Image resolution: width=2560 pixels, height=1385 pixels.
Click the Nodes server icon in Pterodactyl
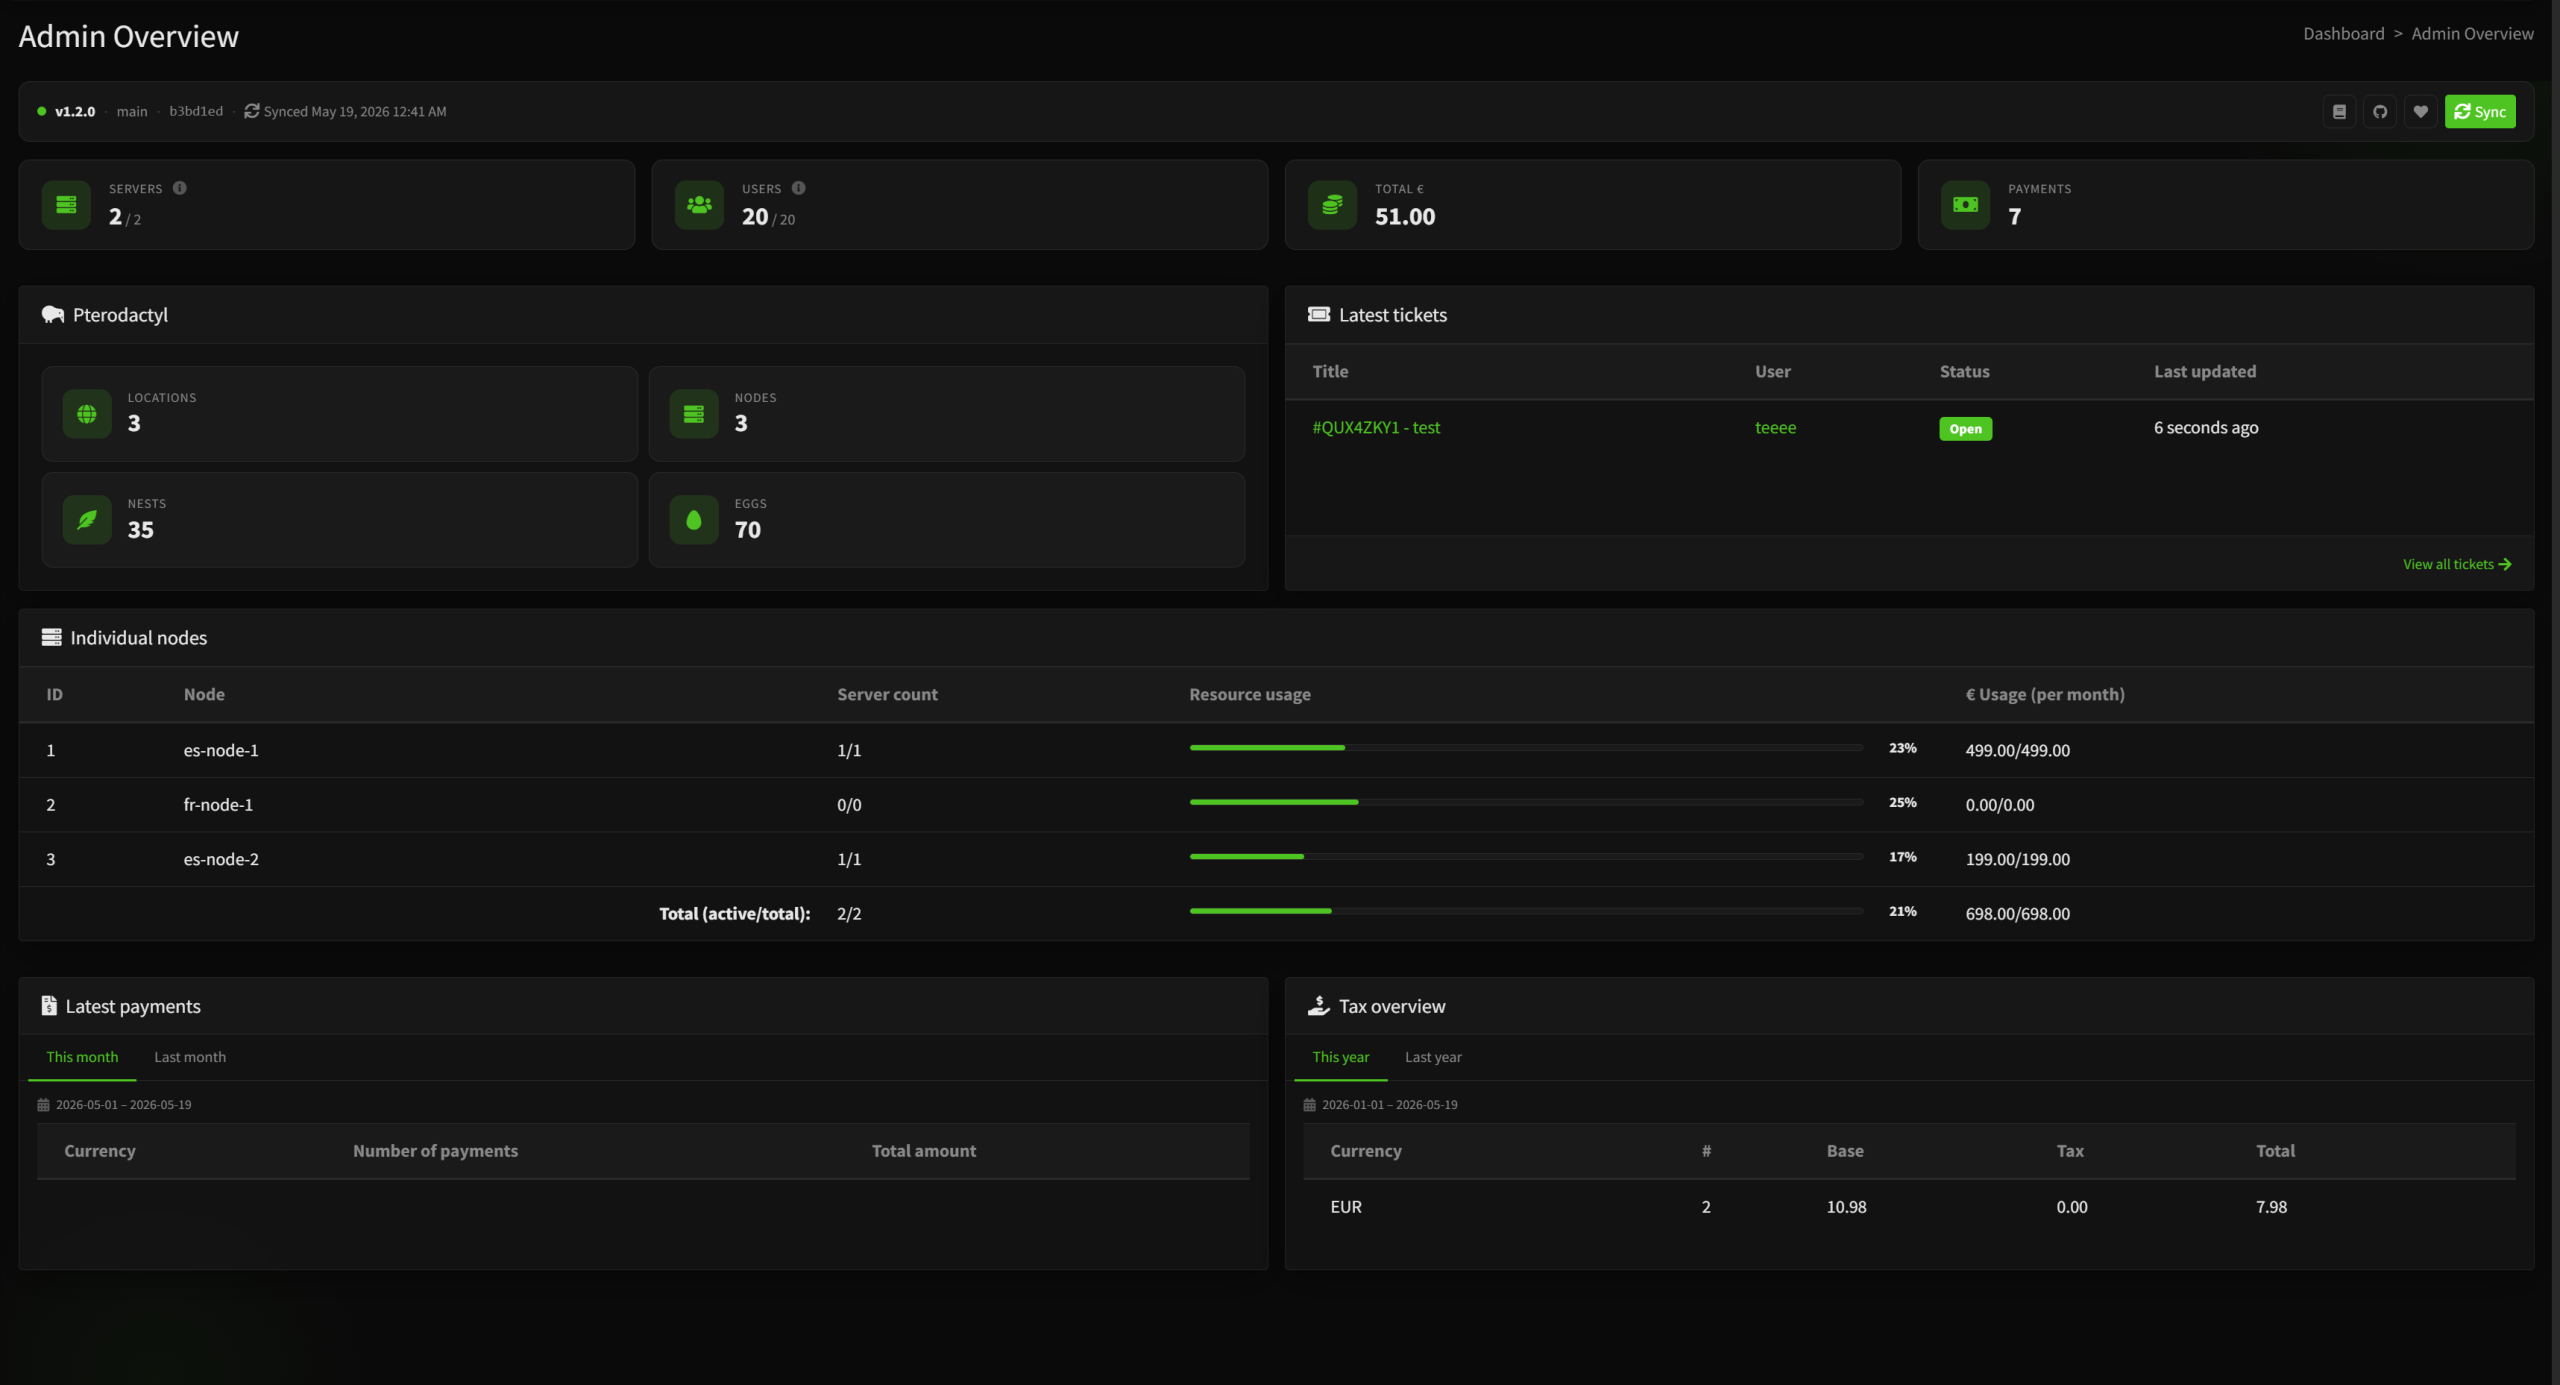(x=694, y=414)
